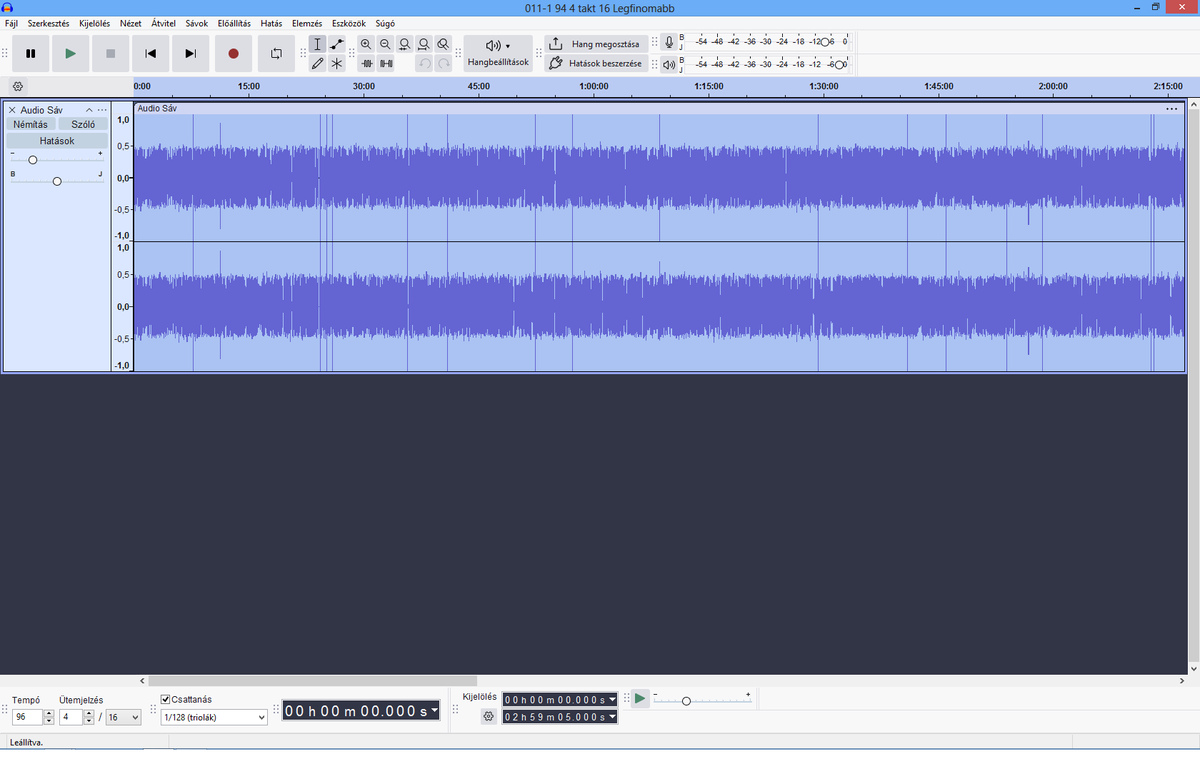Click the red Record button
The image size is (1200, 759).
pos(233,54)
